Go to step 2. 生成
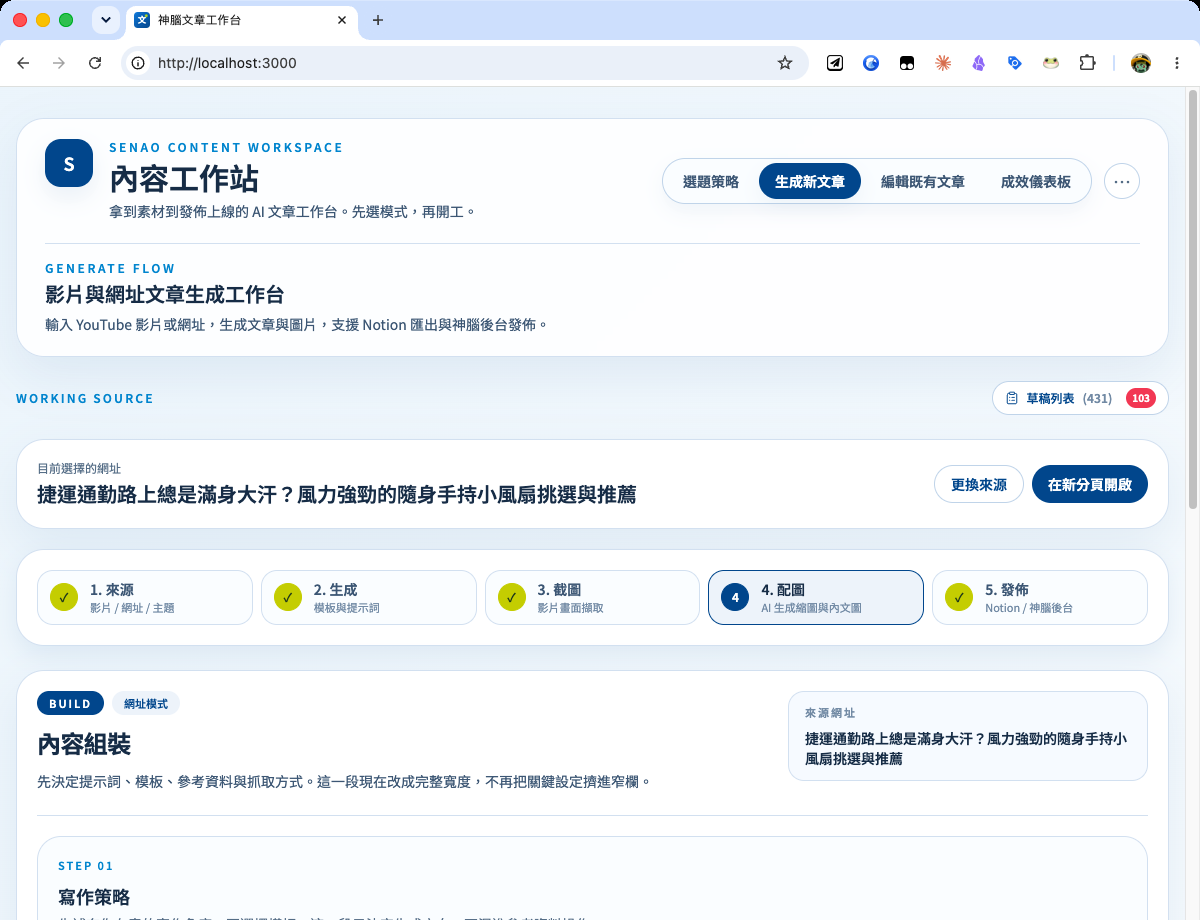1200x920 pixels. click(369, 597)
